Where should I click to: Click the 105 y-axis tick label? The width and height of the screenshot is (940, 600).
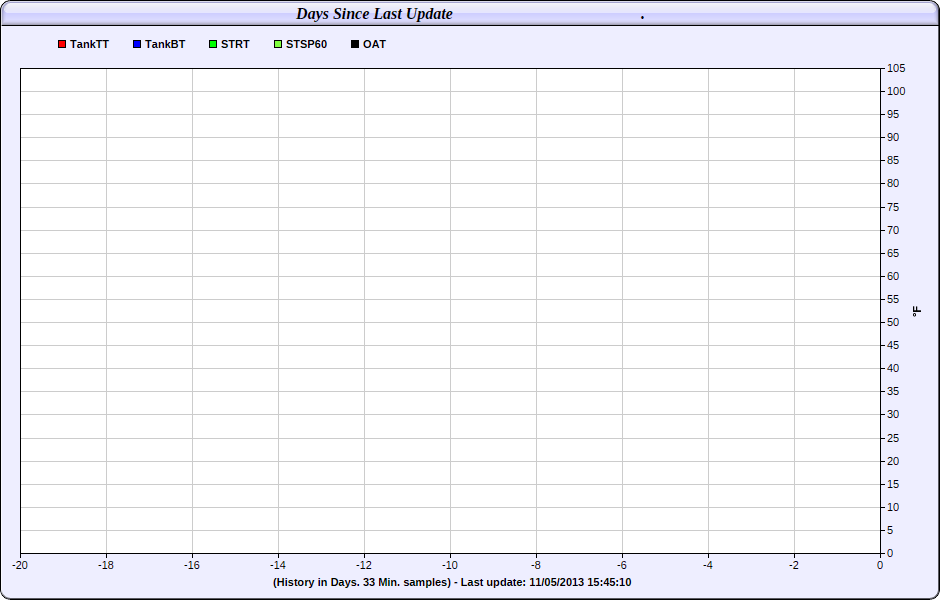tap(896, 68)
